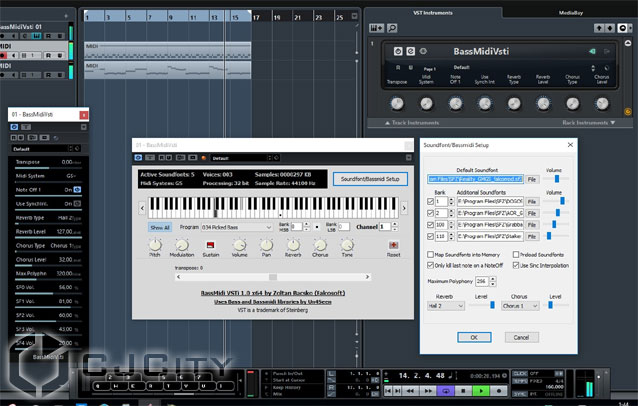The height and width of the screenshot is (406, 638).
Task: Click the magnifier search icon in VST Instruments
Action: [392, 28]
